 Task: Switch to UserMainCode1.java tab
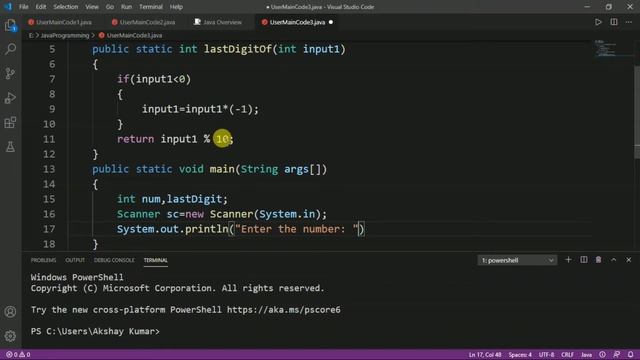pyautogui.click(x=64, y=22)
